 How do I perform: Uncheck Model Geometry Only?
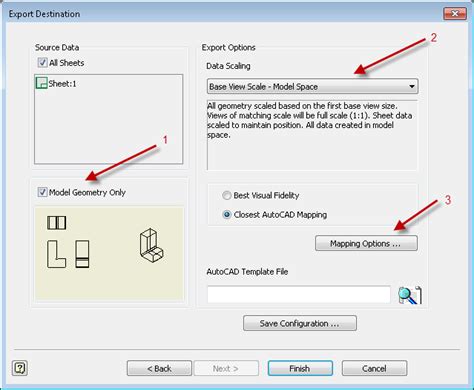[x=42, y=192]
